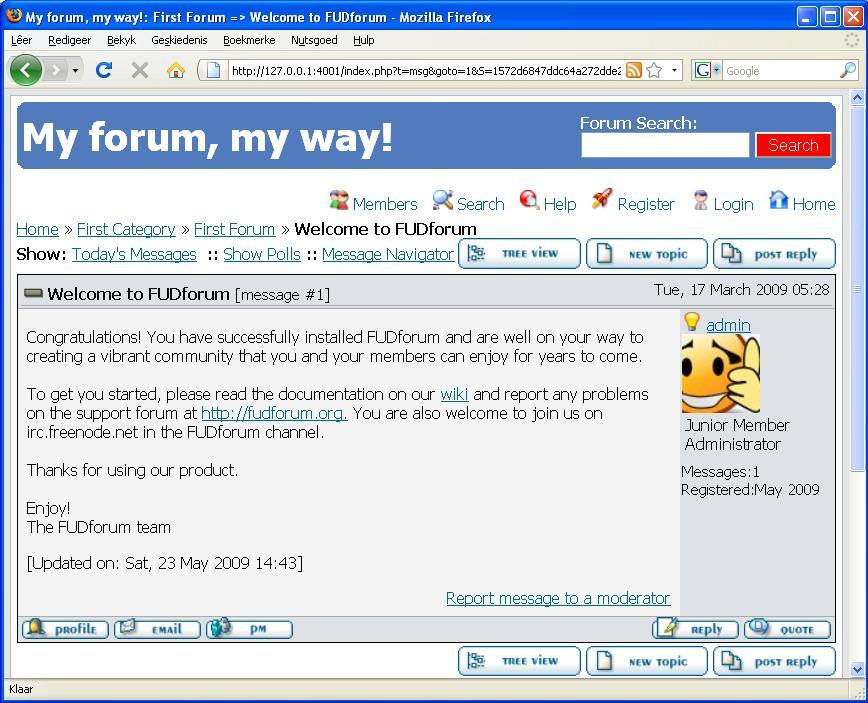Reload the page using browser toolbar

pyautogui.click(x=103, y=70)
